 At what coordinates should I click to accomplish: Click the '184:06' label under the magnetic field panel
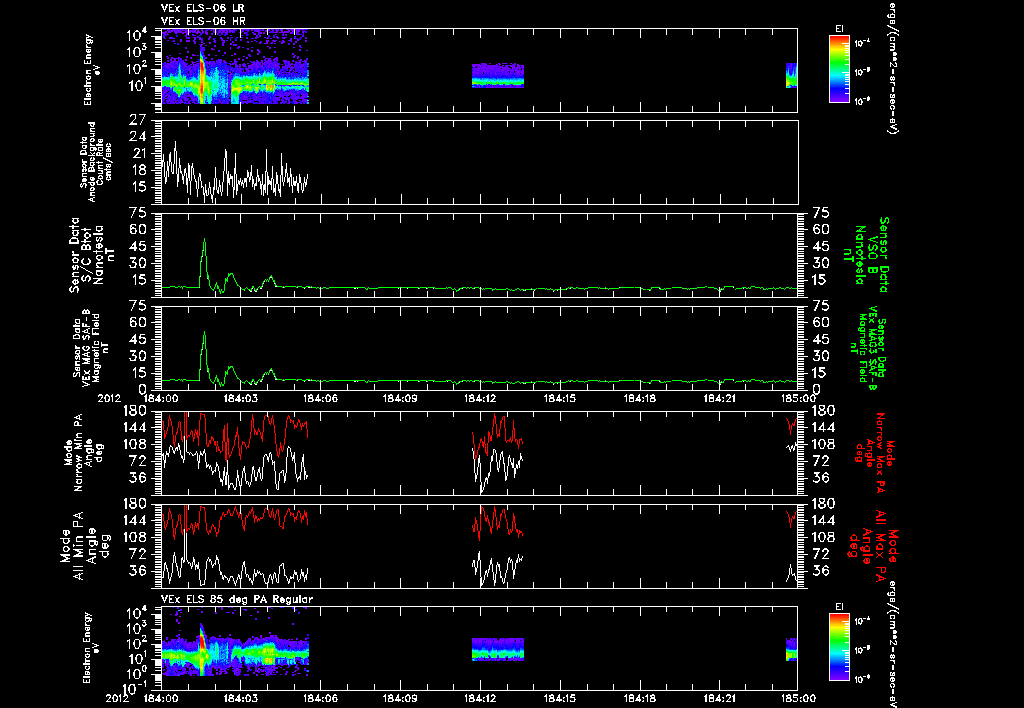[321, 398]
